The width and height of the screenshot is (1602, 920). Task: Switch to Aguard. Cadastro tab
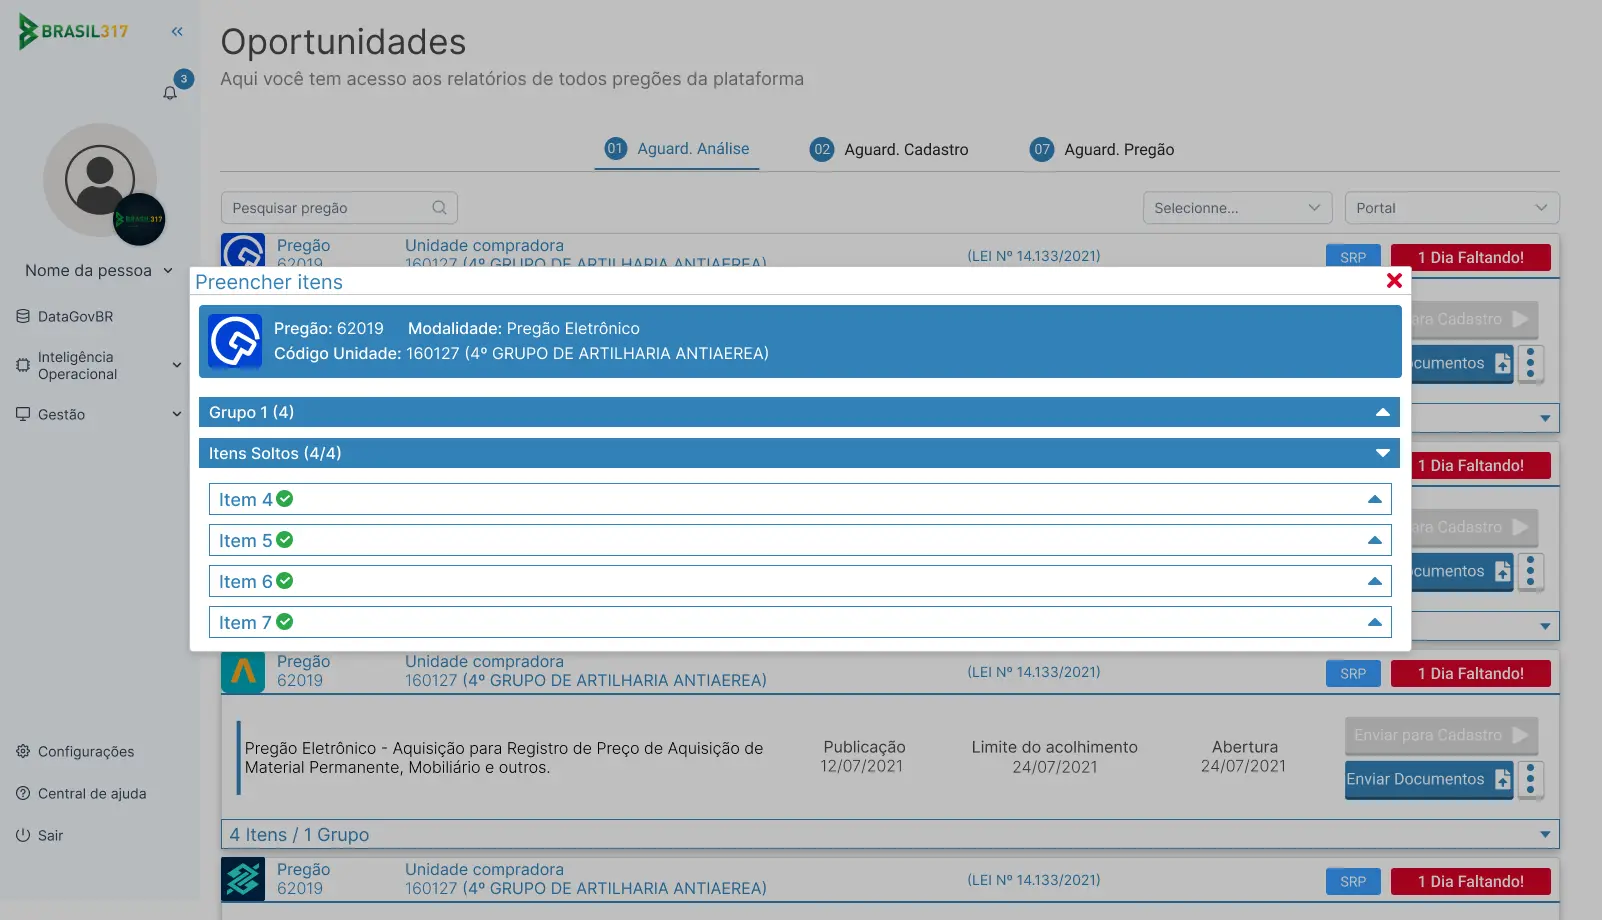(x=889, y=150)
